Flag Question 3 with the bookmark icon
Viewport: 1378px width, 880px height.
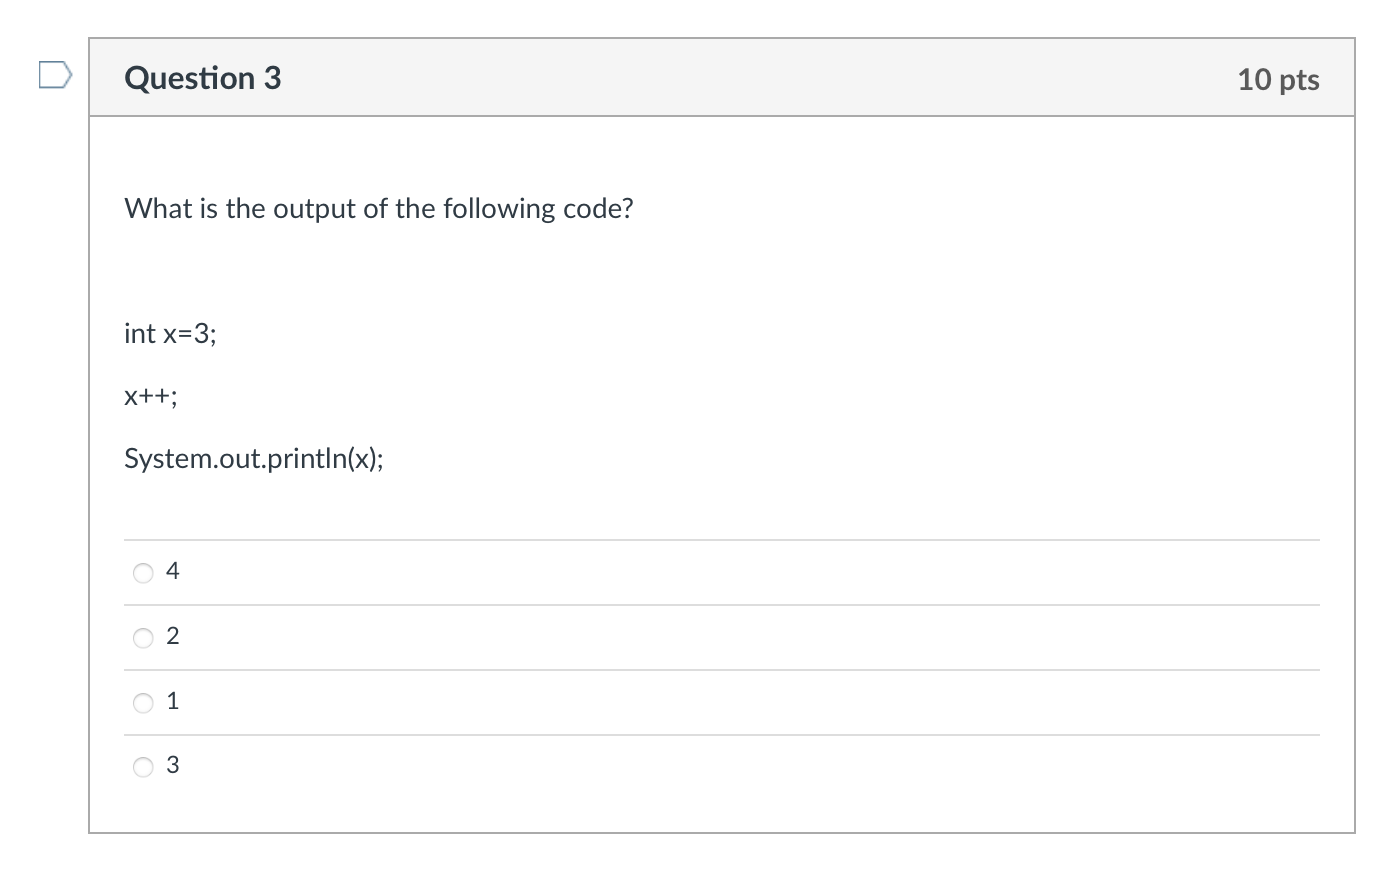click(55, 75)
